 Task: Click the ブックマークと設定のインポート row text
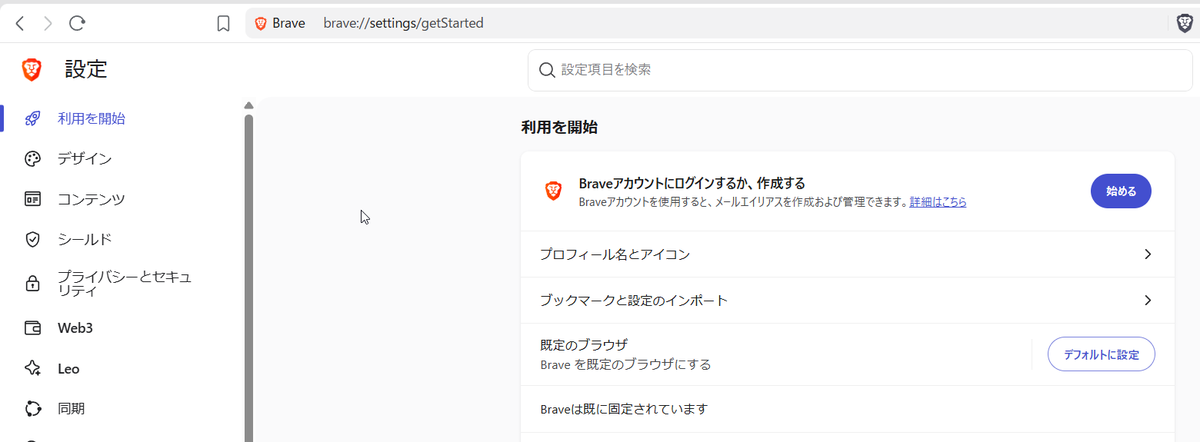(633, 300)
